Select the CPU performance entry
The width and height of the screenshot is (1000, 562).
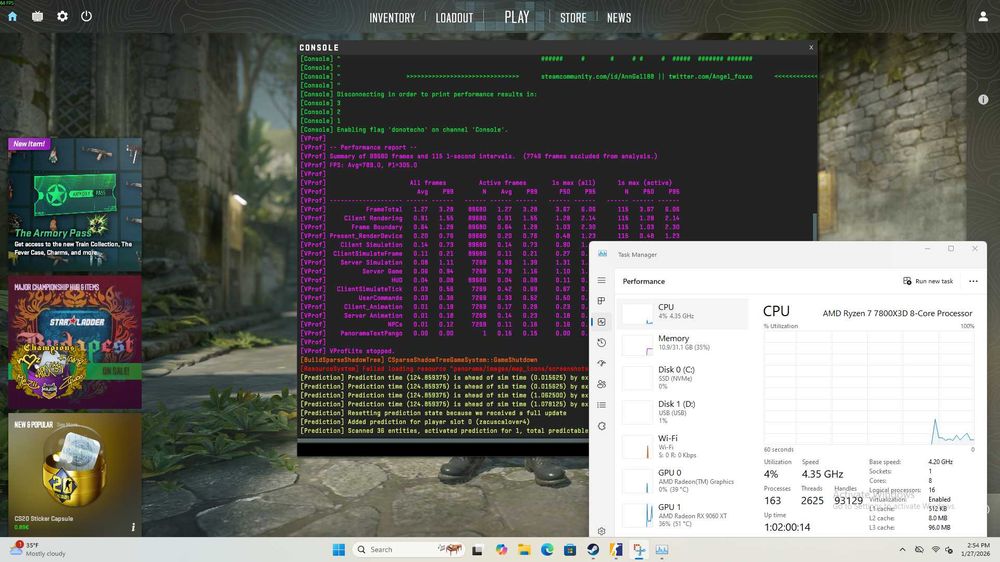pyautogui.click(x=682, y=313)
